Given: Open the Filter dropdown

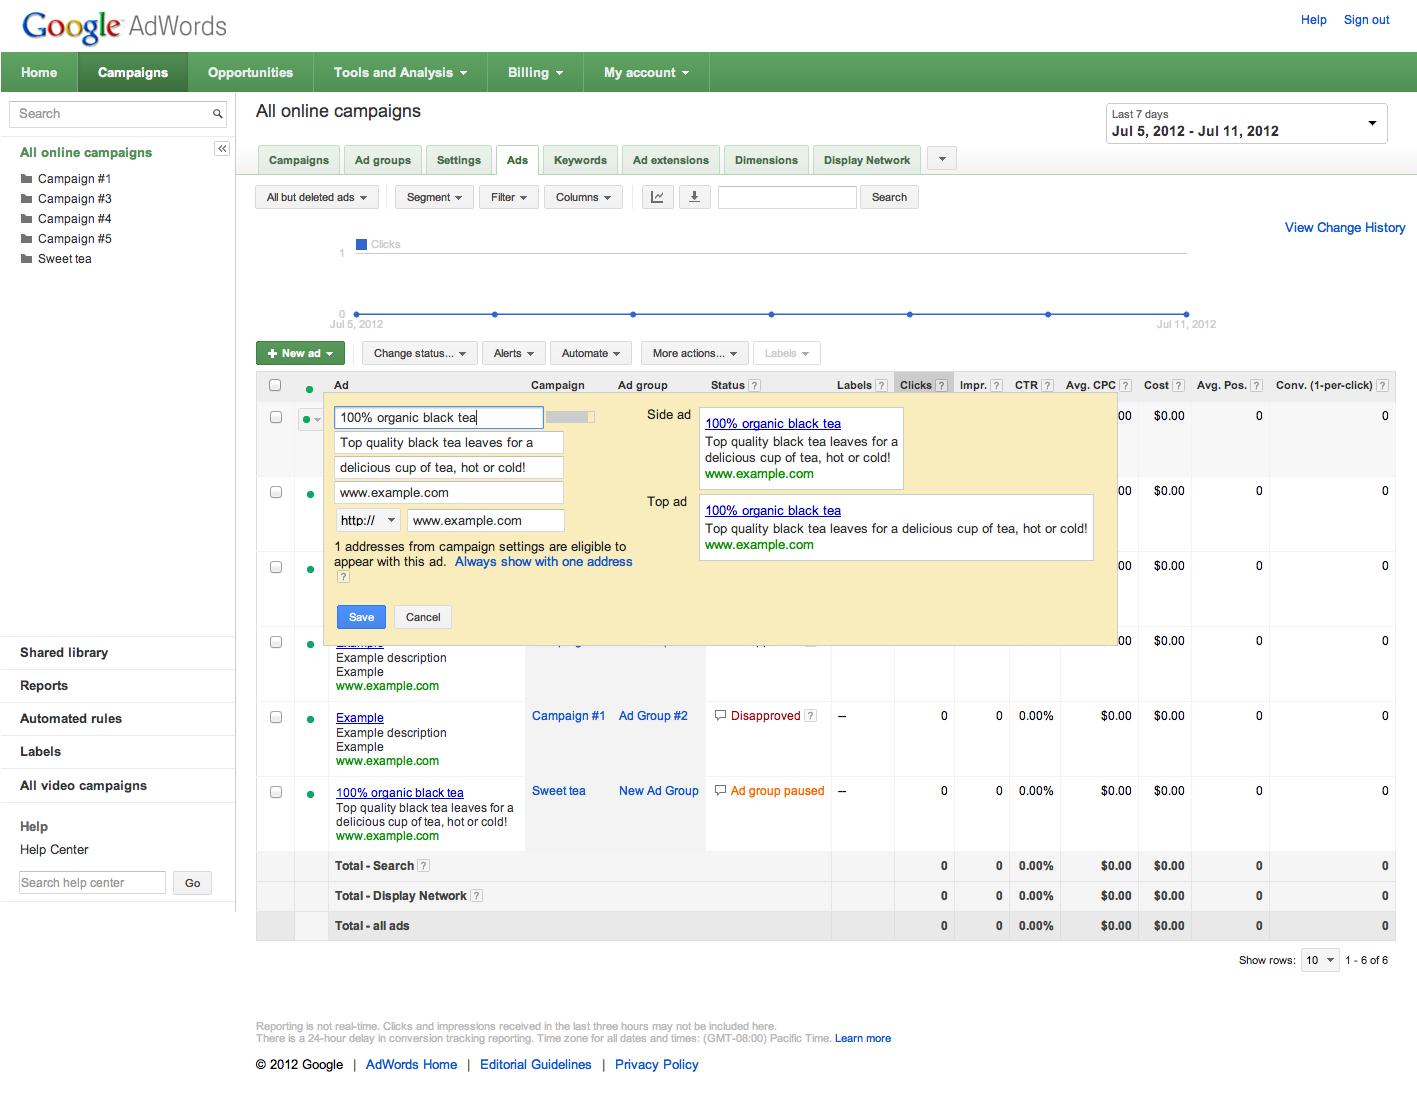Looking at the screenshot, I should click(x=509, y=197).
